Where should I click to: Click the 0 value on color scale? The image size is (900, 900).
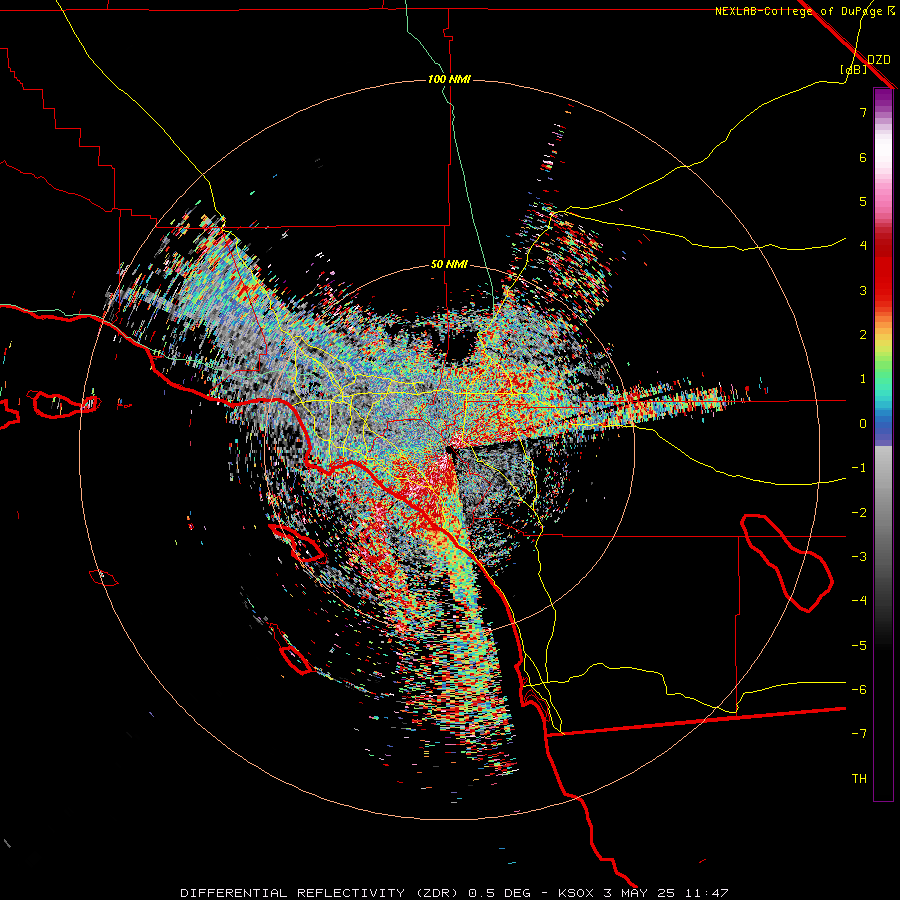(863, 424)
